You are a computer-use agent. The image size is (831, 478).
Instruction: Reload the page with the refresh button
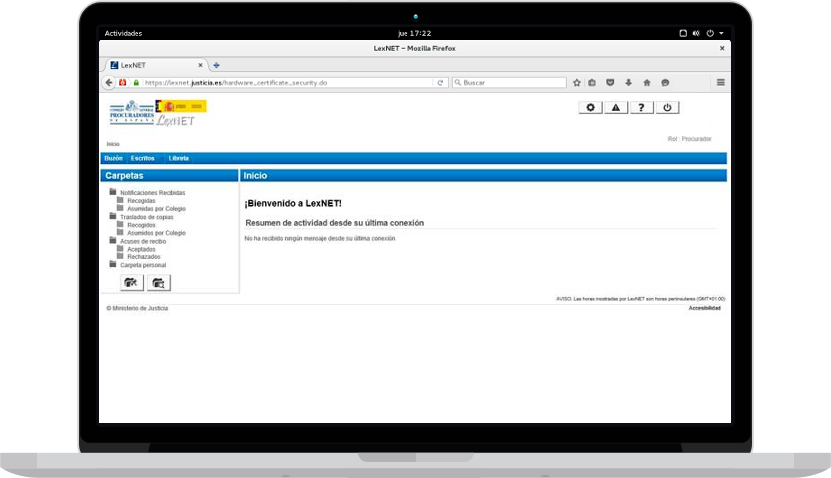pos(440,83)
